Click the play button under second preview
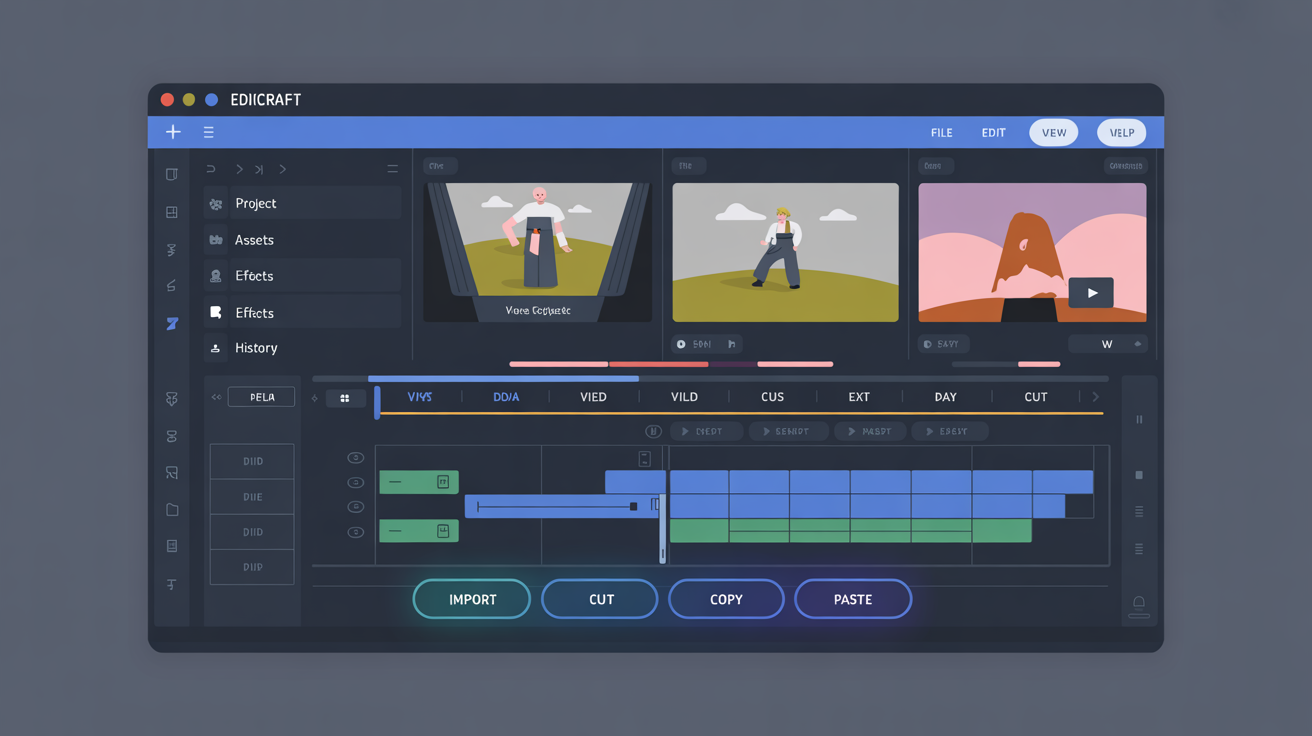 [681, 344]
